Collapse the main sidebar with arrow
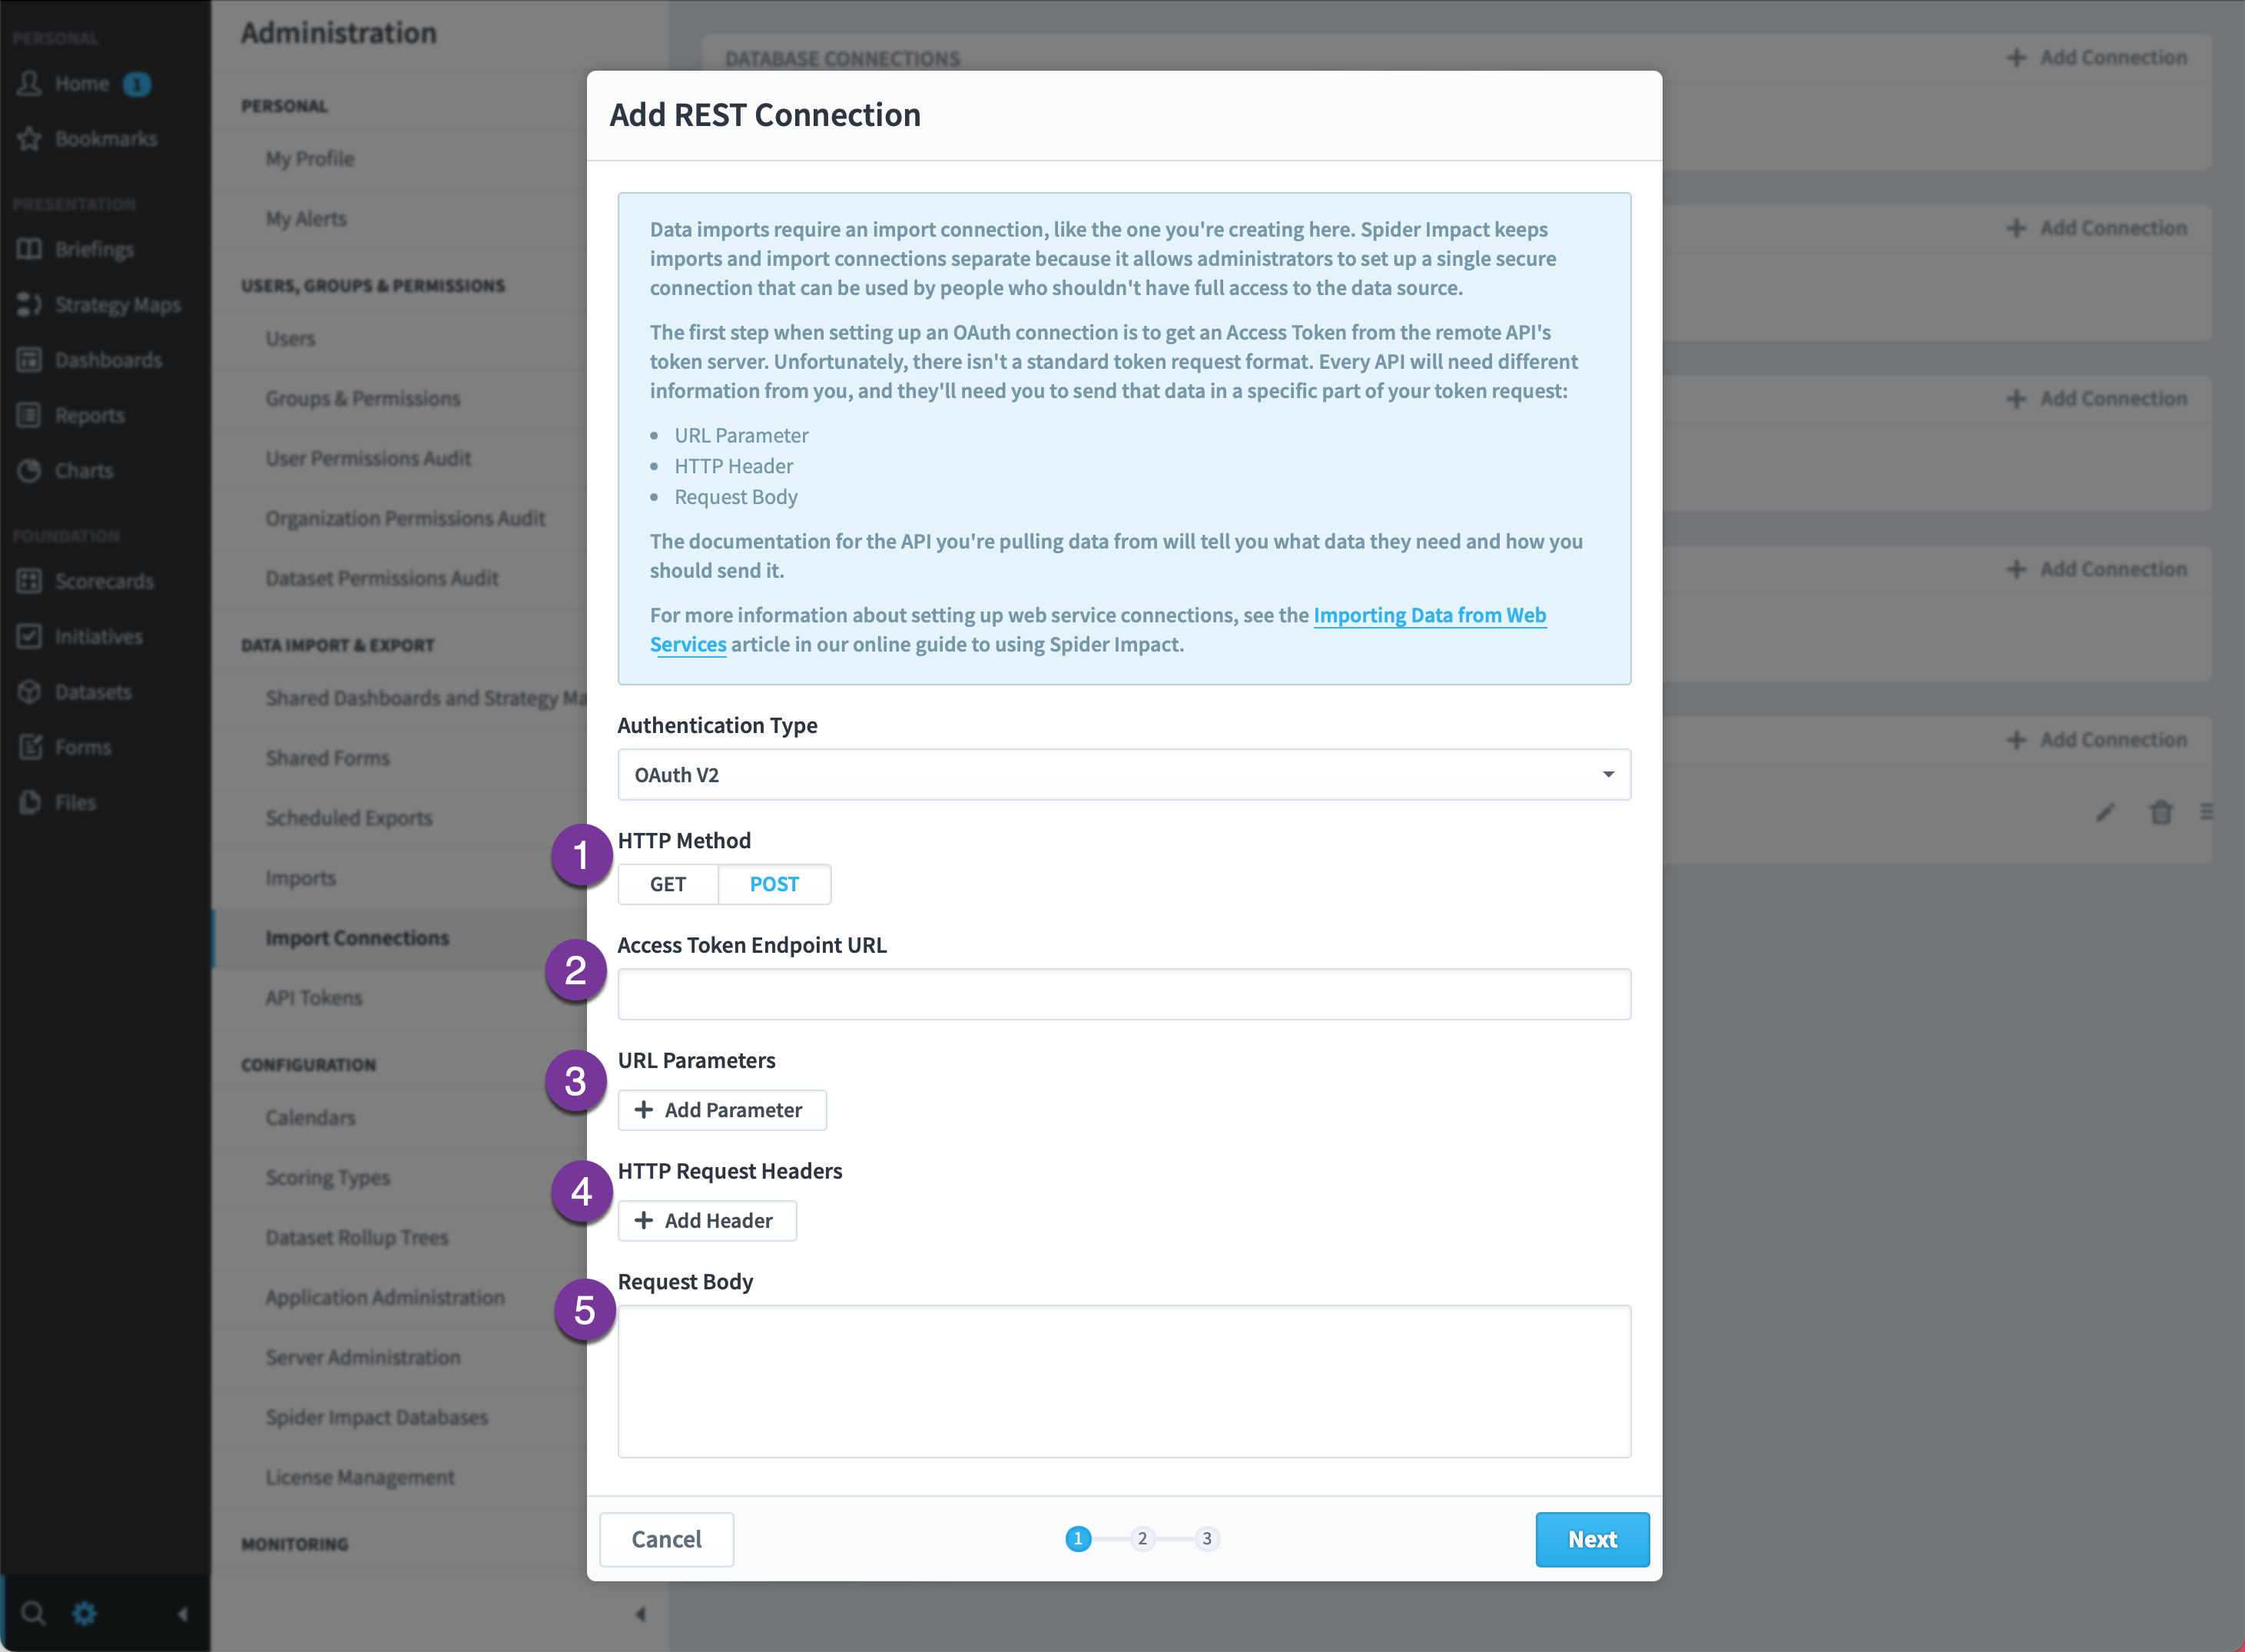Image resolution: width=2245 pixels, height=1652 pixels. 183,1613
